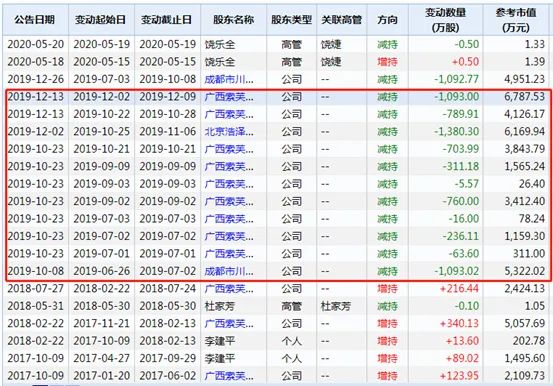Screen dimensions: 553x386
Task: Open 广西索芙 link in the -1,093.00 row
Action: [229, 97]
